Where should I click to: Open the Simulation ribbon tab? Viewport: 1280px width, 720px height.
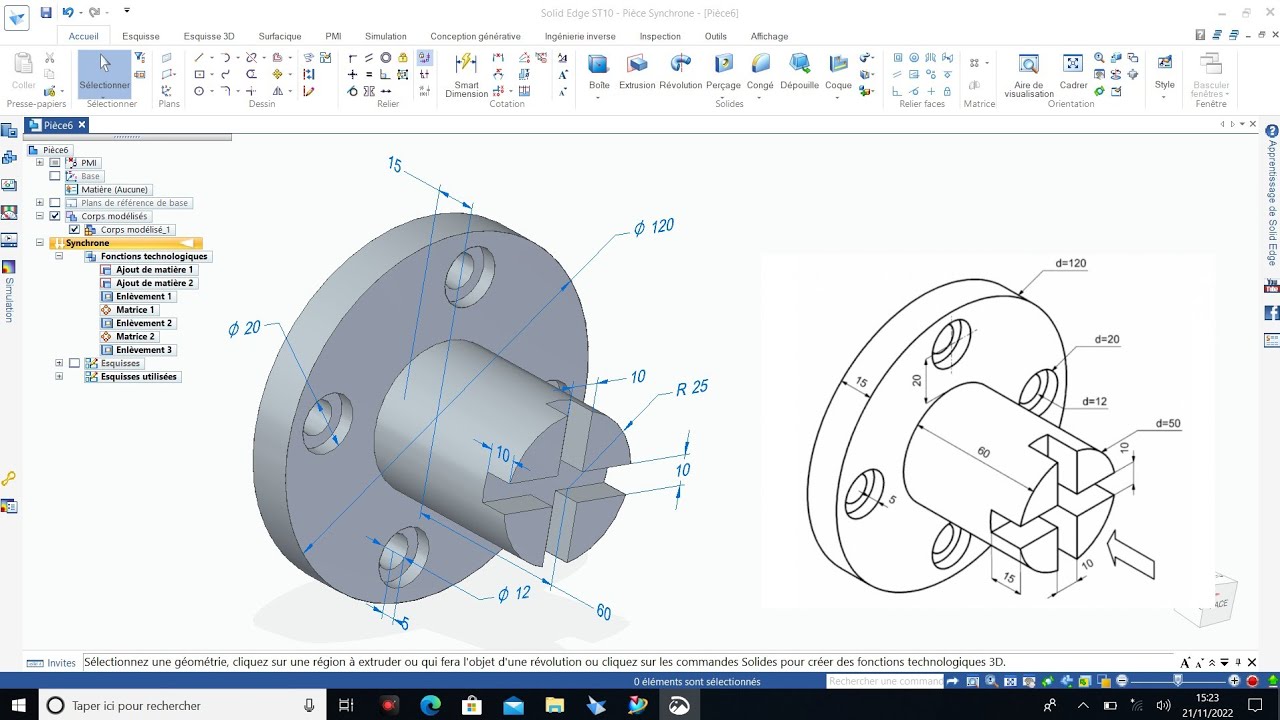386,36
